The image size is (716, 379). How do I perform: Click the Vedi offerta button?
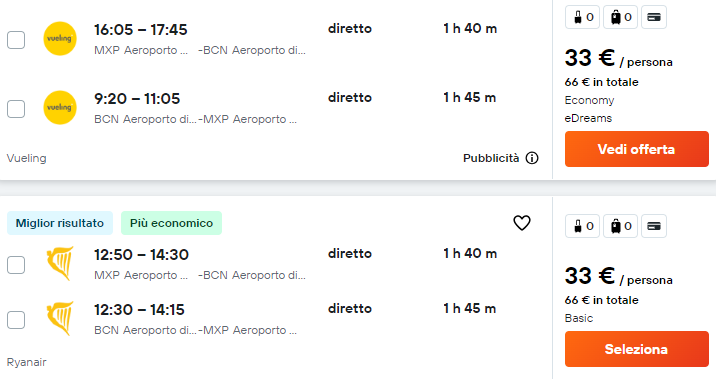pyautogui.click(x=637, y=149)
